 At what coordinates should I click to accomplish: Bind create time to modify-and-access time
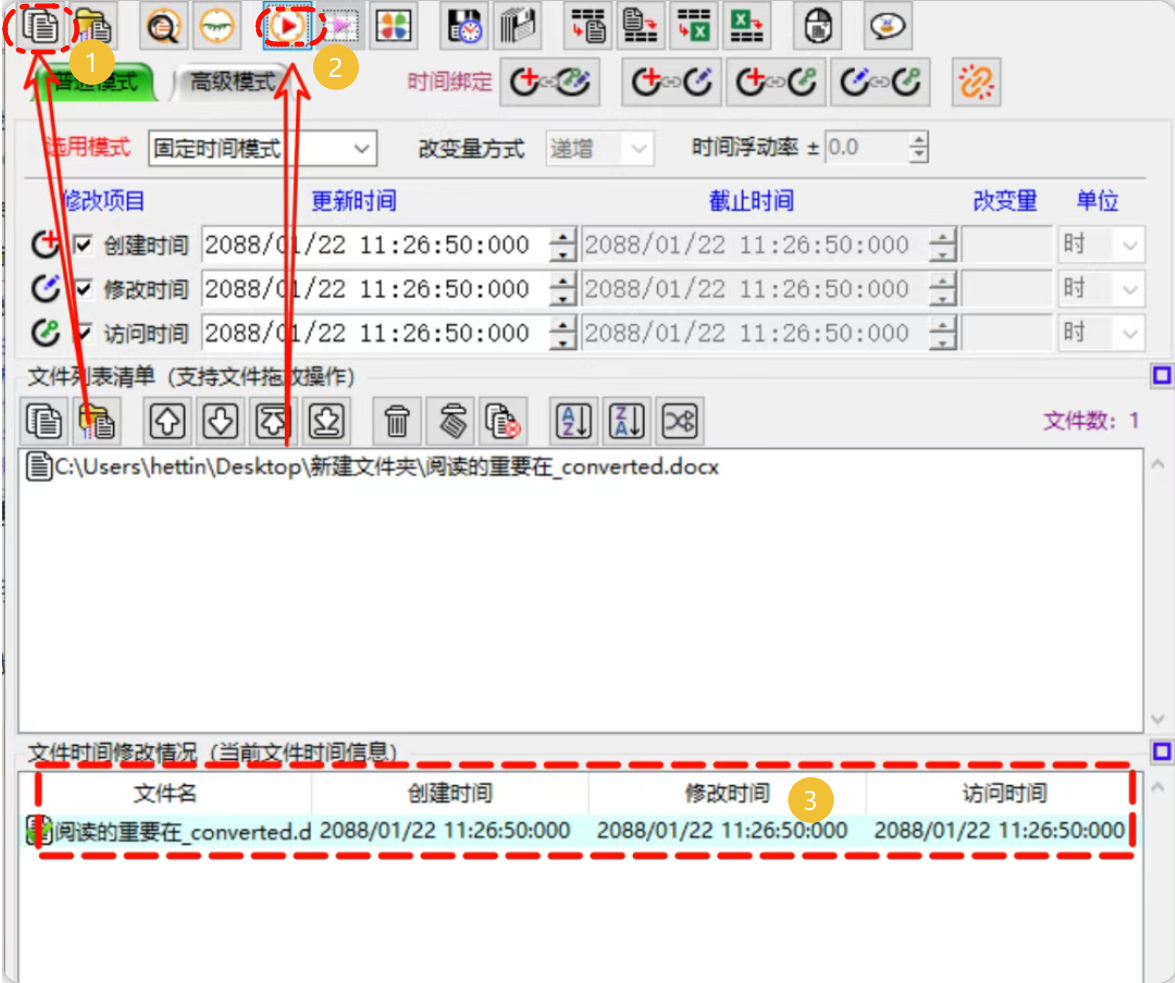click(550, 82)
